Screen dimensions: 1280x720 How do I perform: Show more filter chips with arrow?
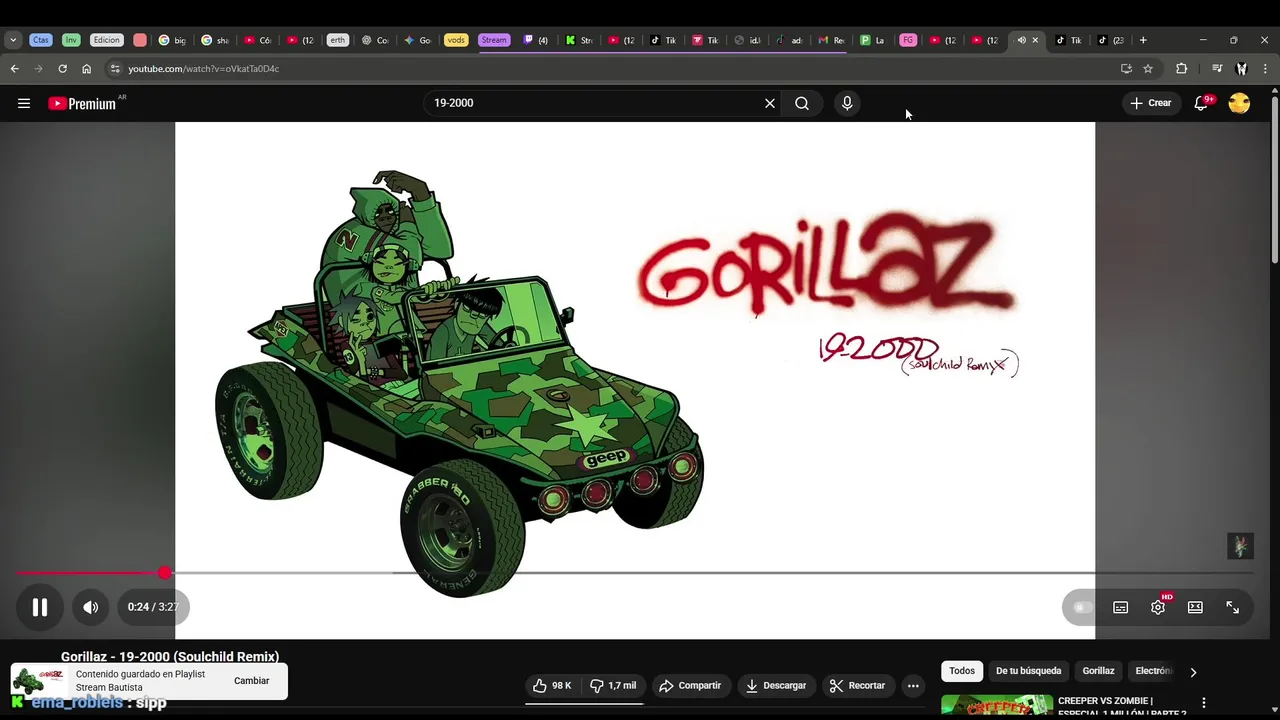pos(1193,672)
